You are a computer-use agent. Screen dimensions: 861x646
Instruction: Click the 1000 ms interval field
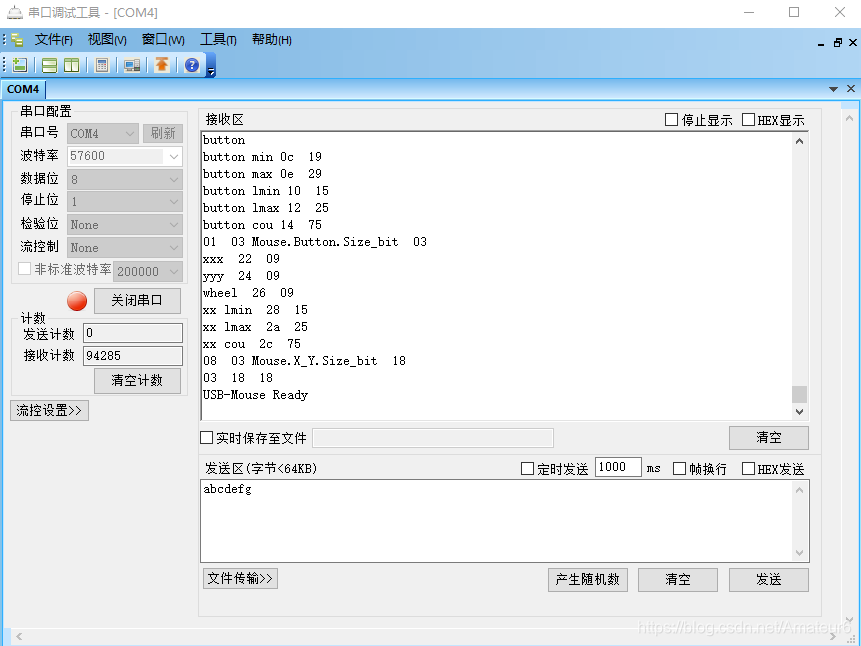tap(618, 467)
